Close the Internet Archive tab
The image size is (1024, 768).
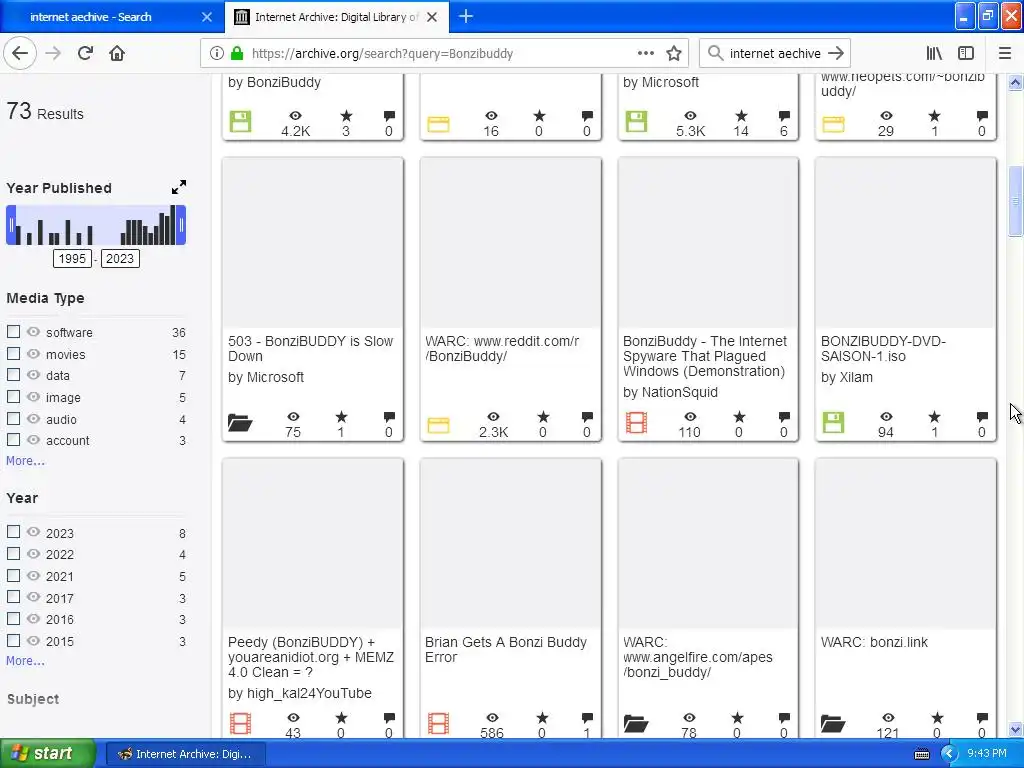tap(432, 17)
